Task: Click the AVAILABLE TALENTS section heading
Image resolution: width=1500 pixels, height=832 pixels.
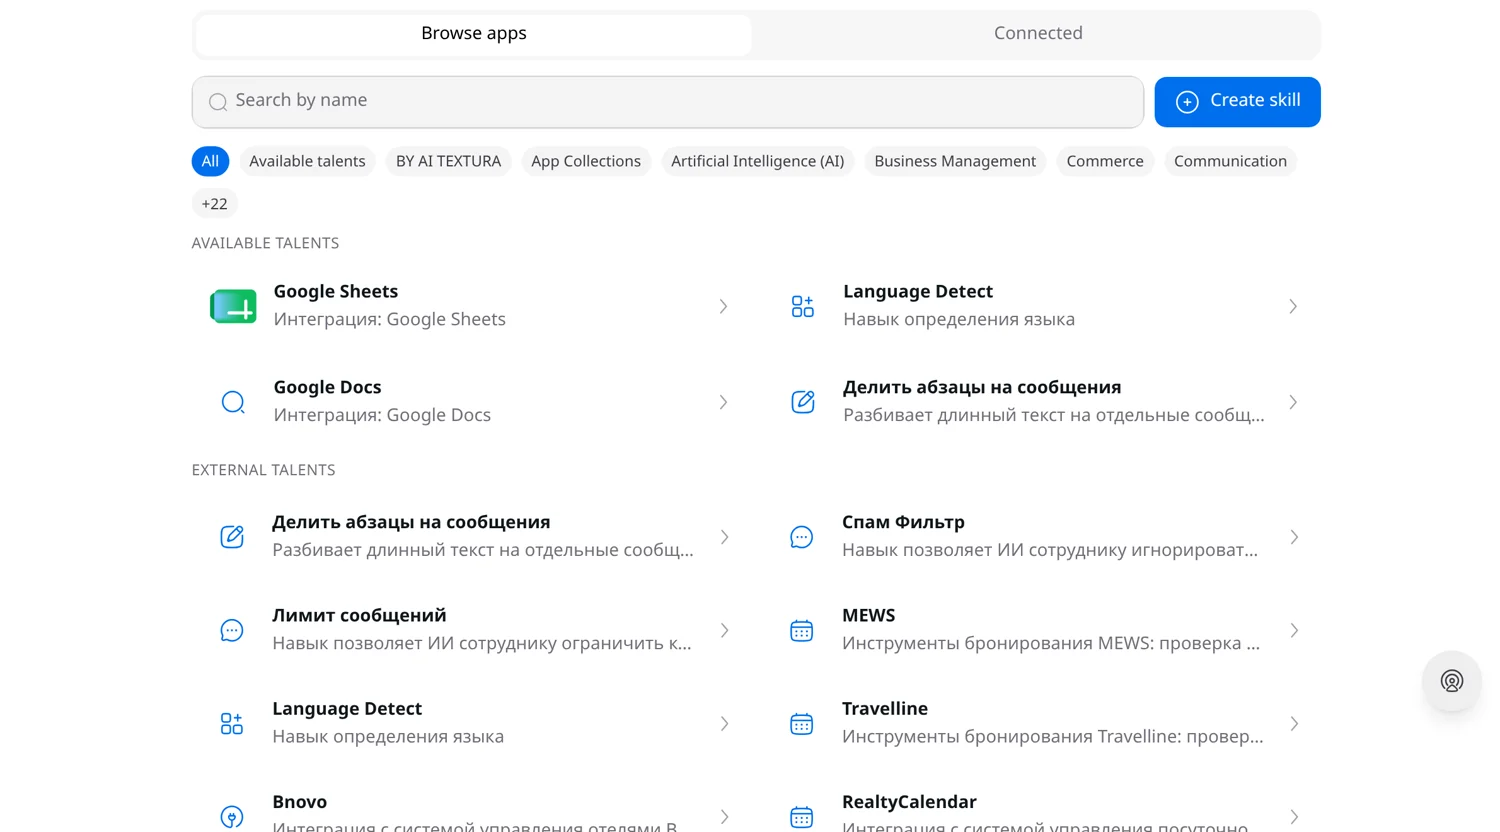Action: click(265, 243)
